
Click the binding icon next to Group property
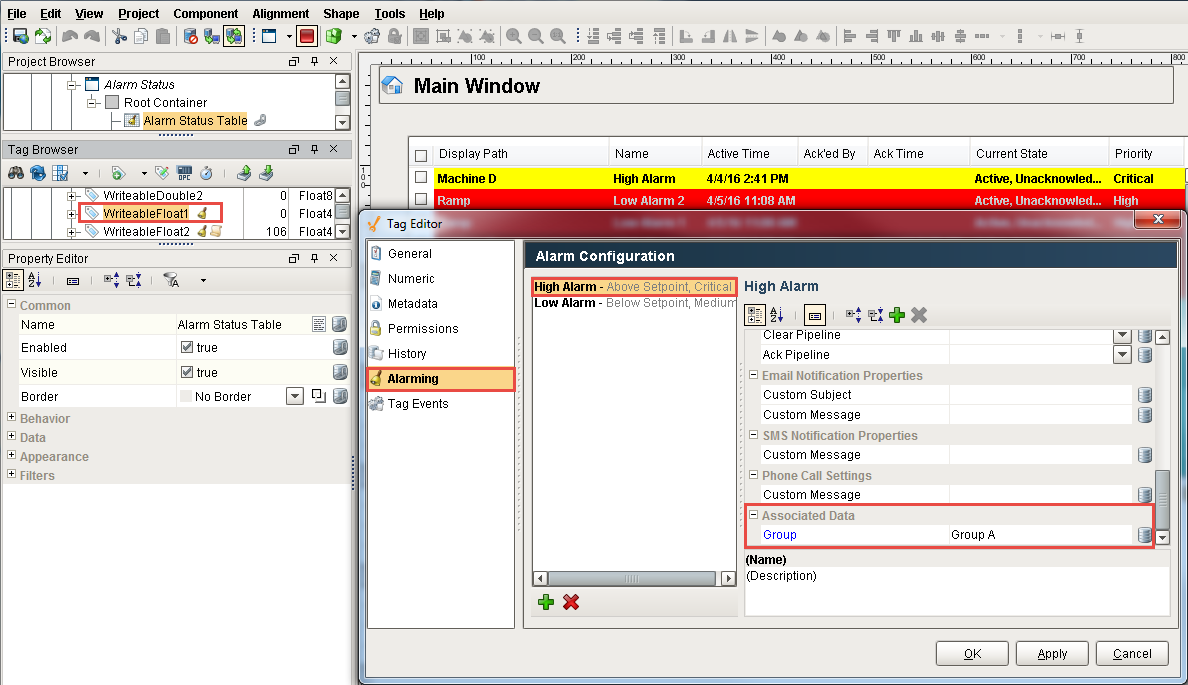(1145, 535)
